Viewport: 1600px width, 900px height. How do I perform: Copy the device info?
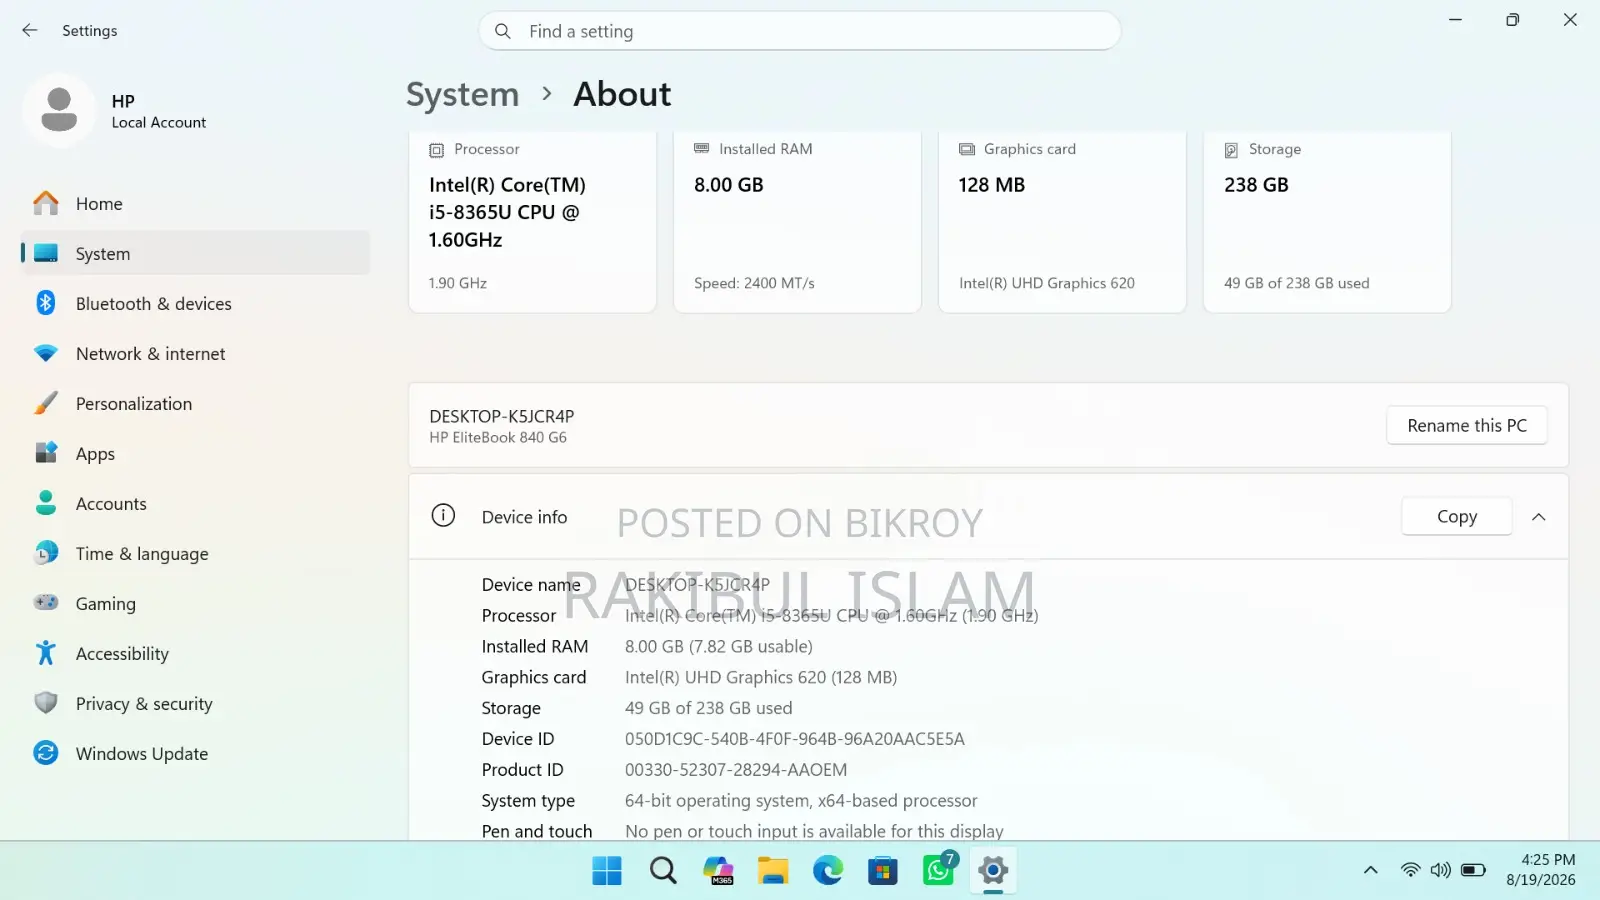click(x=1457, y=517)
